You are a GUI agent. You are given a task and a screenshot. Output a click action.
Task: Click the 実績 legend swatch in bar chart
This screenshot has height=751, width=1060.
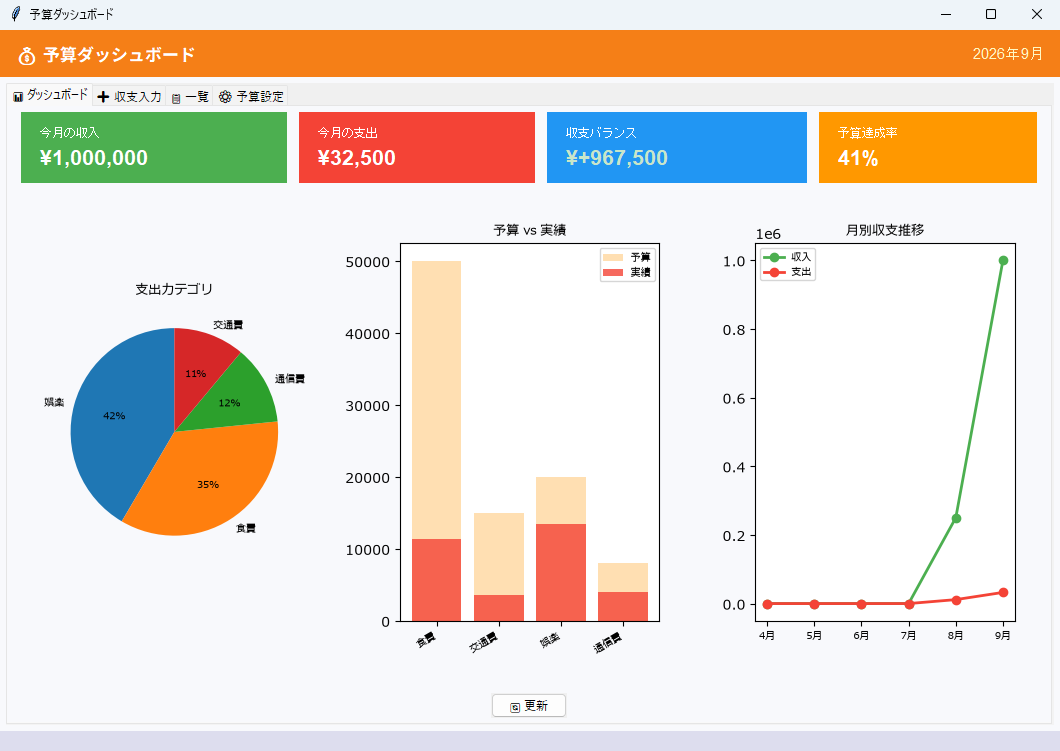[612, 272]
